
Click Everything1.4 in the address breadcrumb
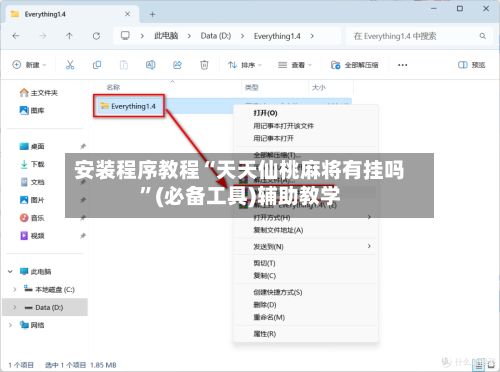pyautogui.click(x=277, y=36)
